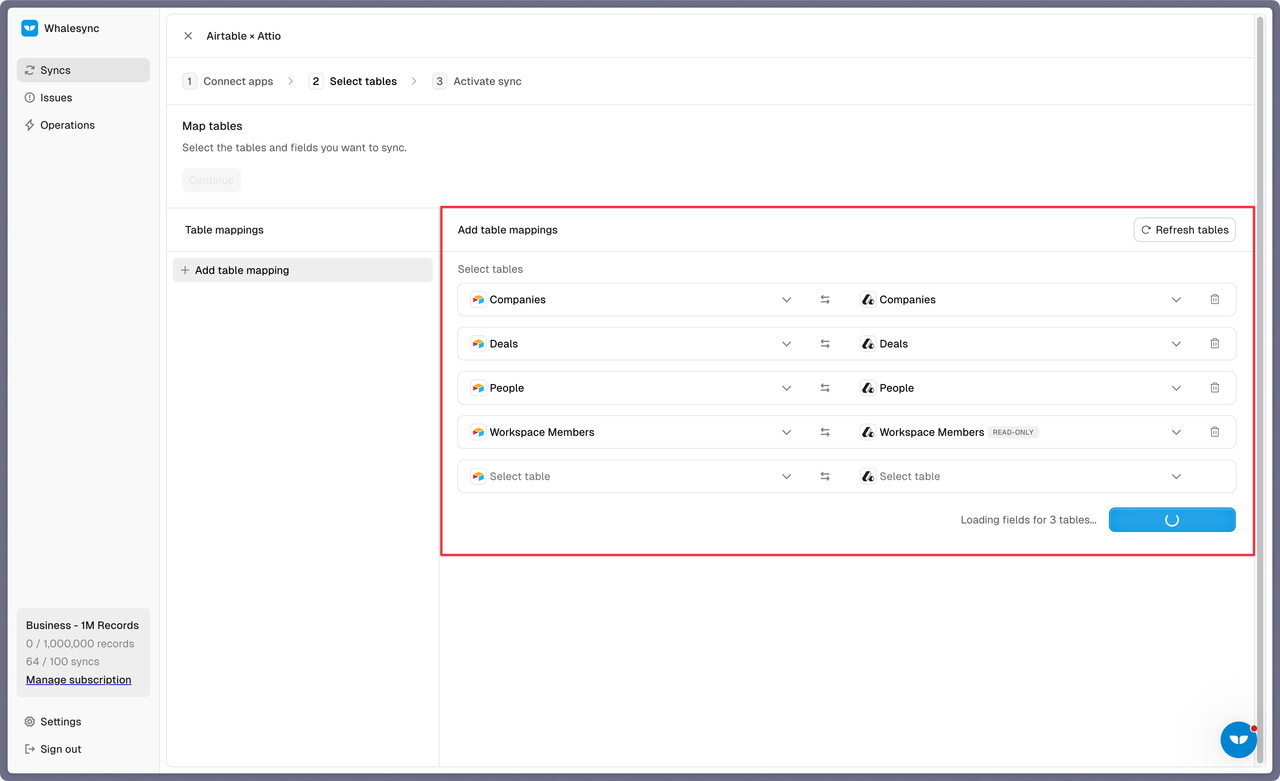Click sync direction arrows in the empty row
This screenshot has height=781, width=1280.
(825, 476)
